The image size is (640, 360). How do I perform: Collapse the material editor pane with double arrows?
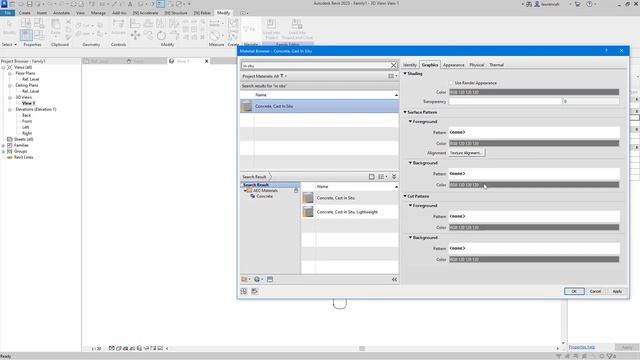pyautogui.click(x=394, y=280)
